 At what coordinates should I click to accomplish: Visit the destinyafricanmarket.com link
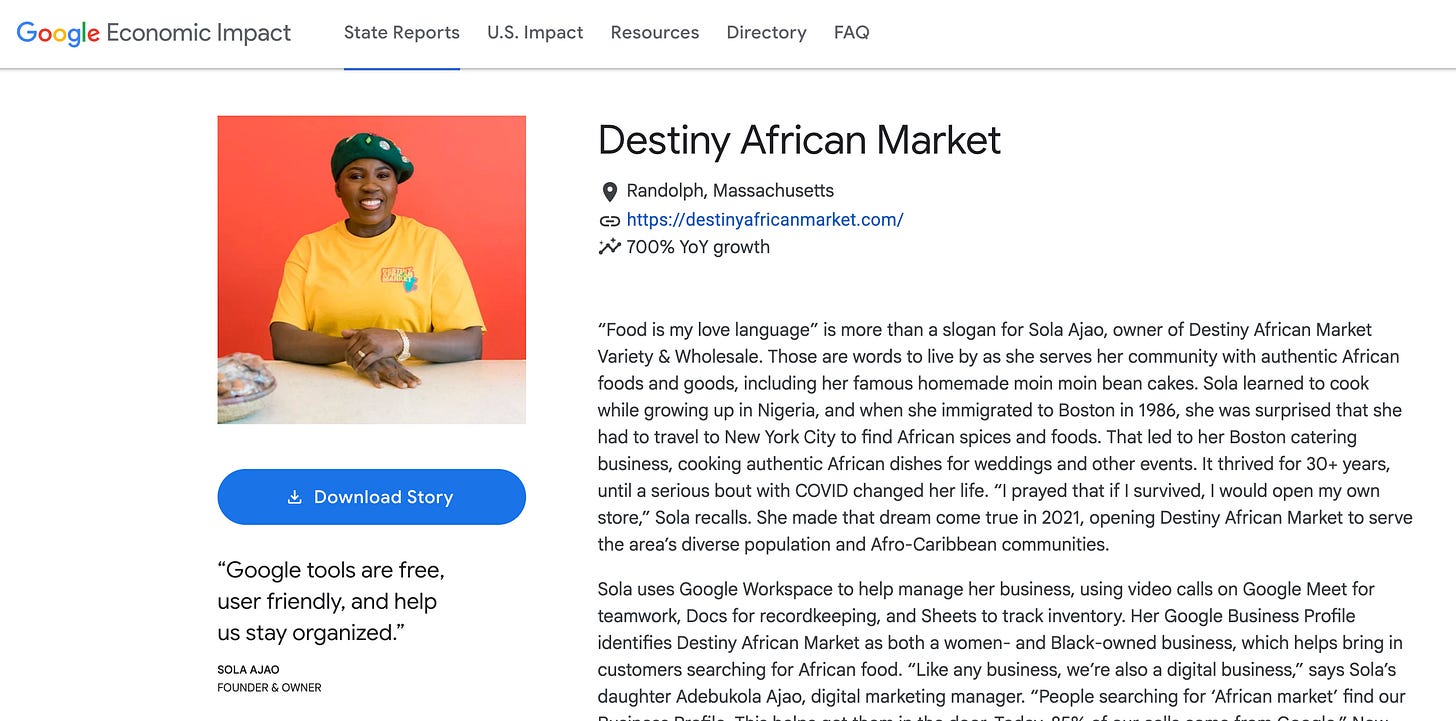click(765, 220)
